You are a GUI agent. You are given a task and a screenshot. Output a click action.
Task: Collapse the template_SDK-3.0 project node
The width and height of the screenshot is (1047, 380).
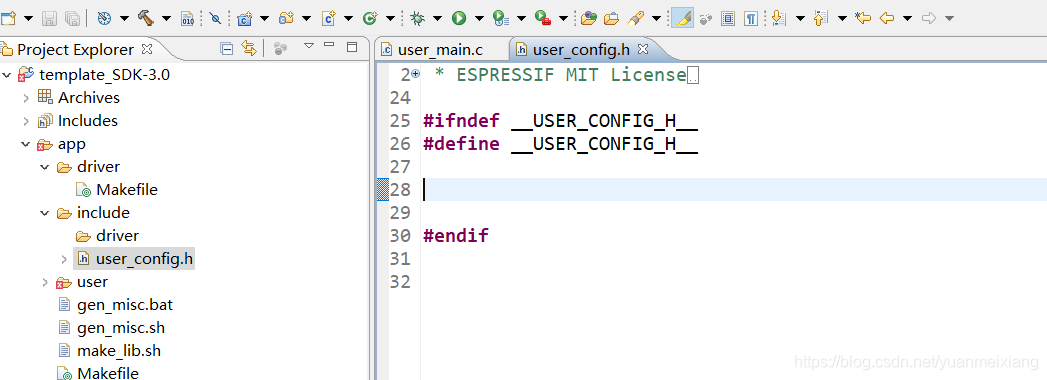pos(7,74)
